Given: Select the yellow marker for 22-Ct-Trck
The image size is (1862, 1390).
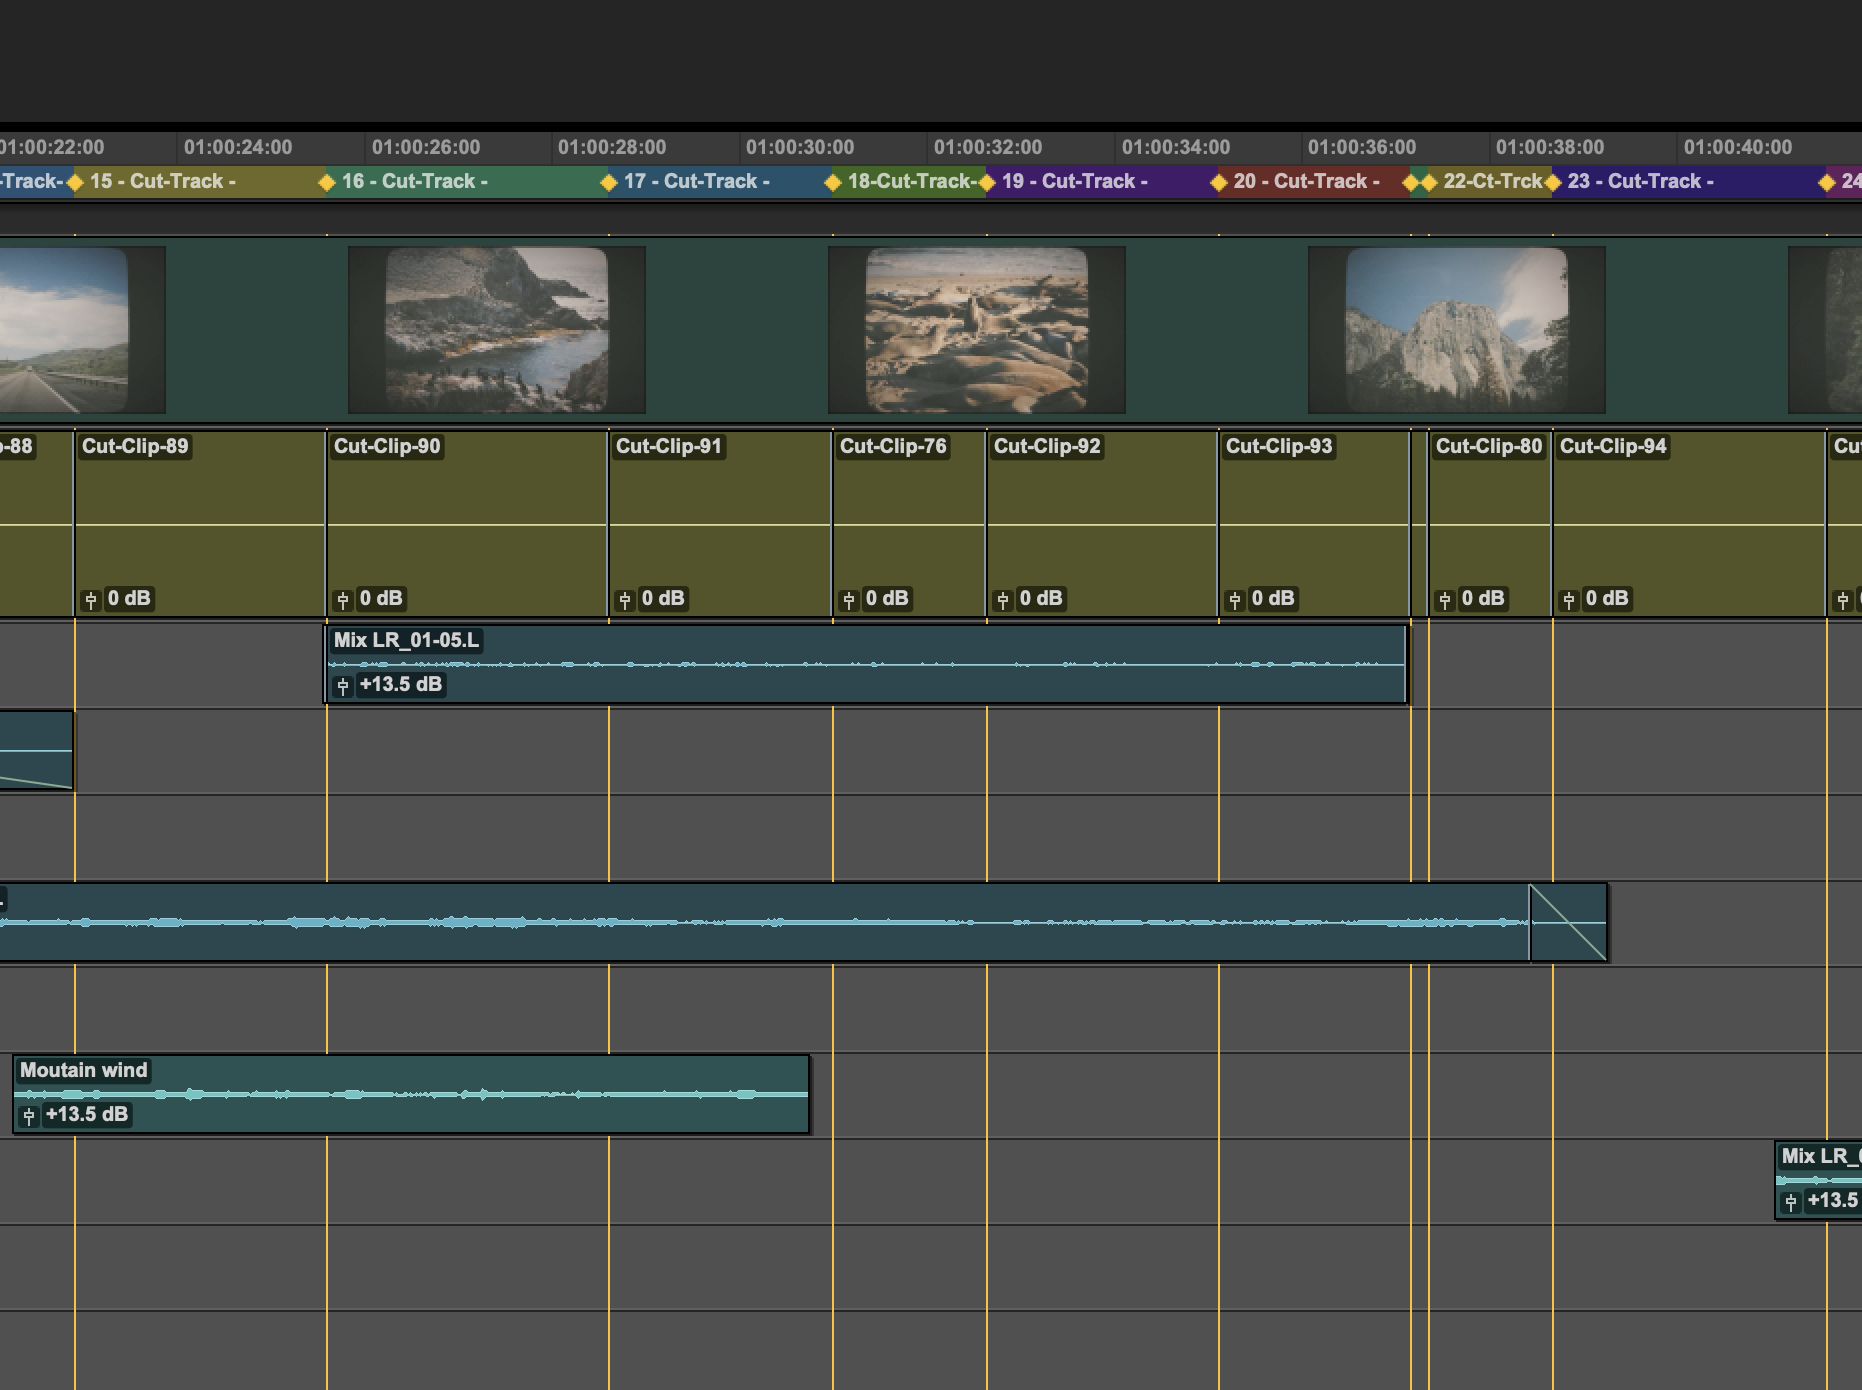Looking at the screenshot, I should [x=1429, y=182].
